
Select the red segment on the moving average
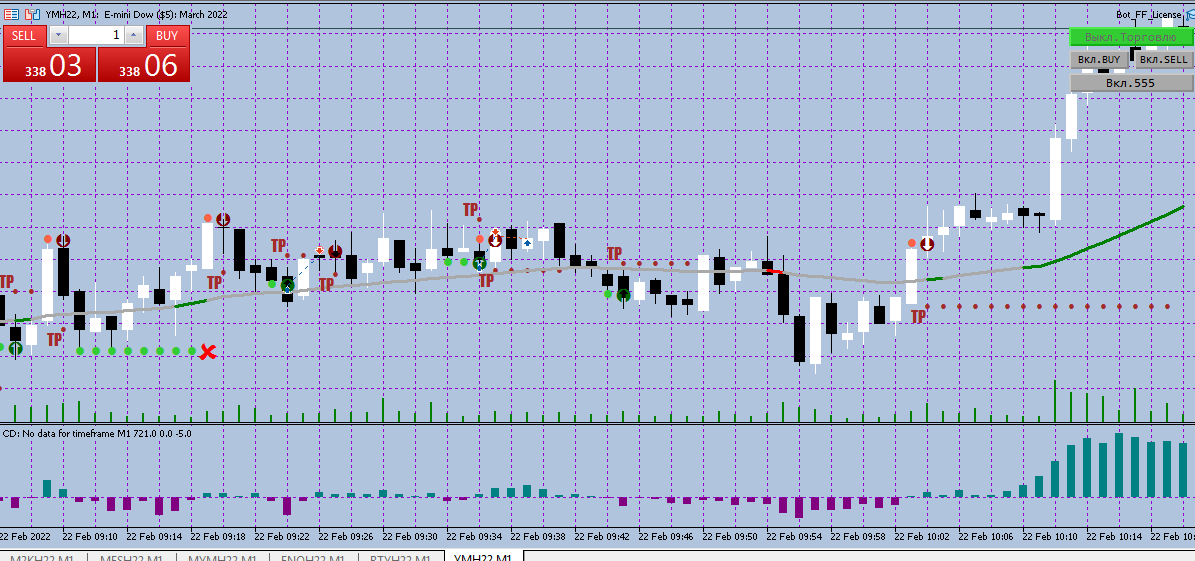point(774,271)
